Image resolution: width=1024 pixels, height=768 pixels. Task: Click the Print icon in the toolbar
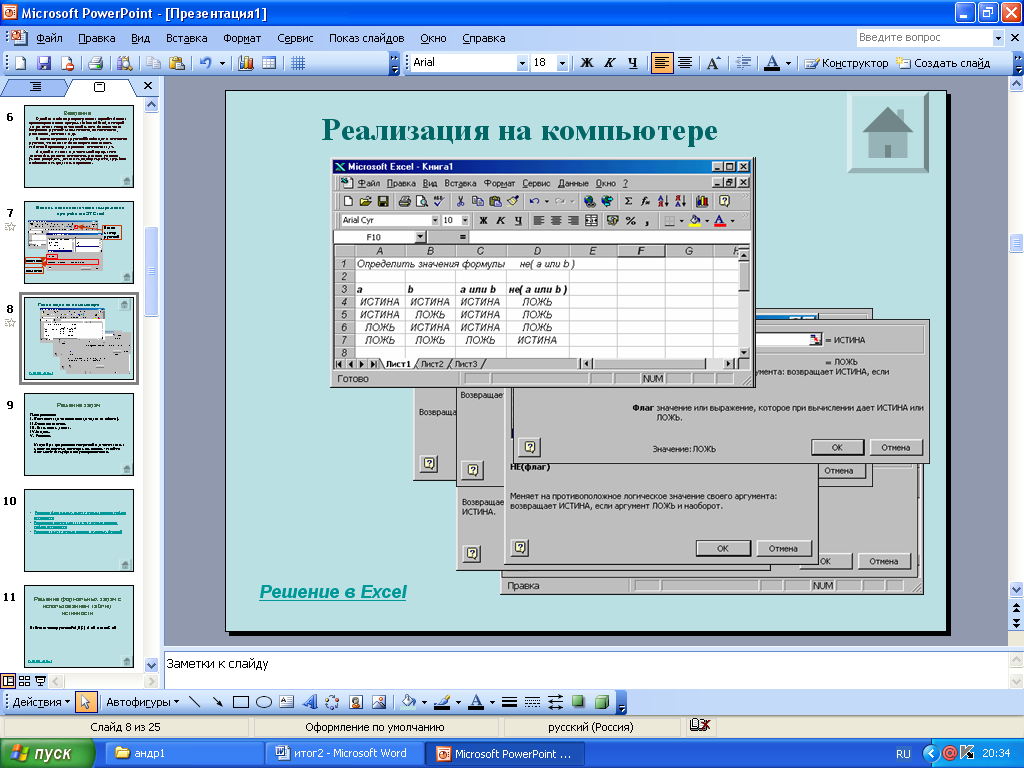tap(95, 63)
